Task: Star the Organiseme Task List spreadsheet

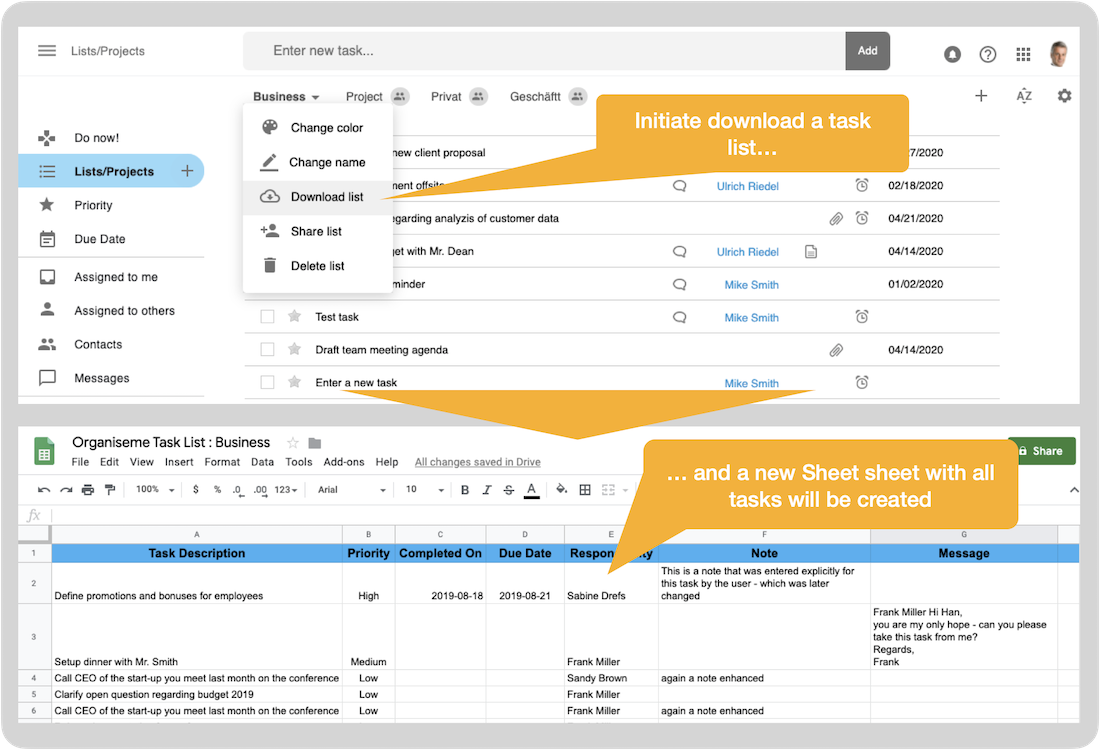Action: point(291,441)
